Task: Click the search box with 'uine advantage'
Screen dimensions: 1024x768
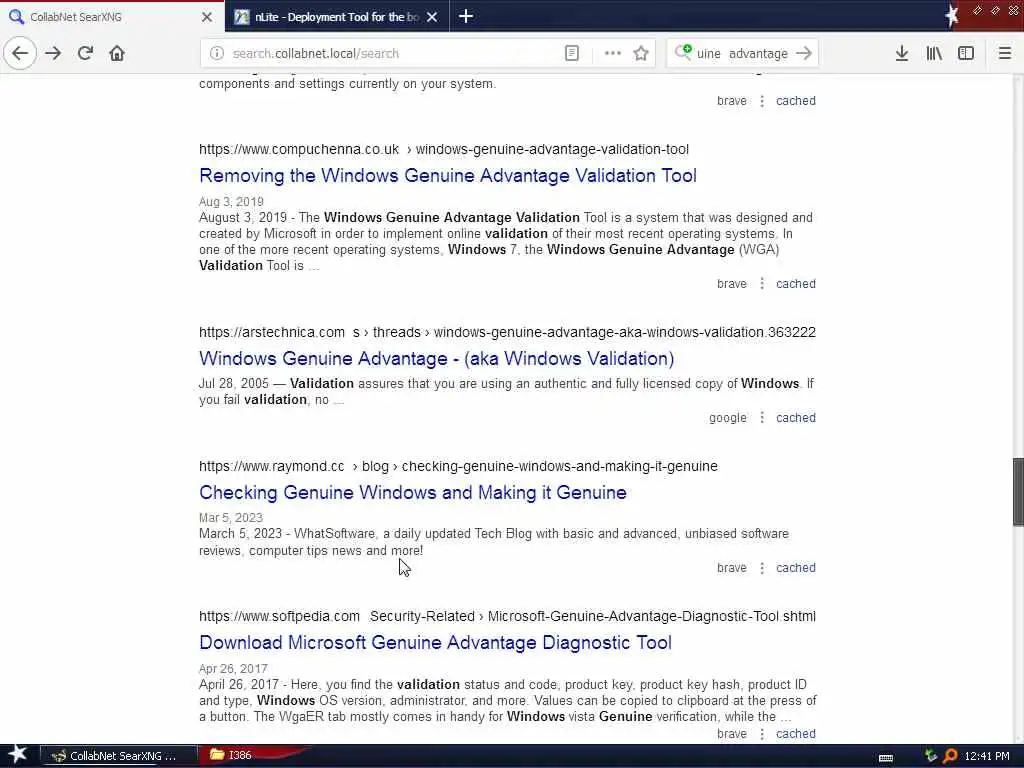Action: tap(742, 54)
